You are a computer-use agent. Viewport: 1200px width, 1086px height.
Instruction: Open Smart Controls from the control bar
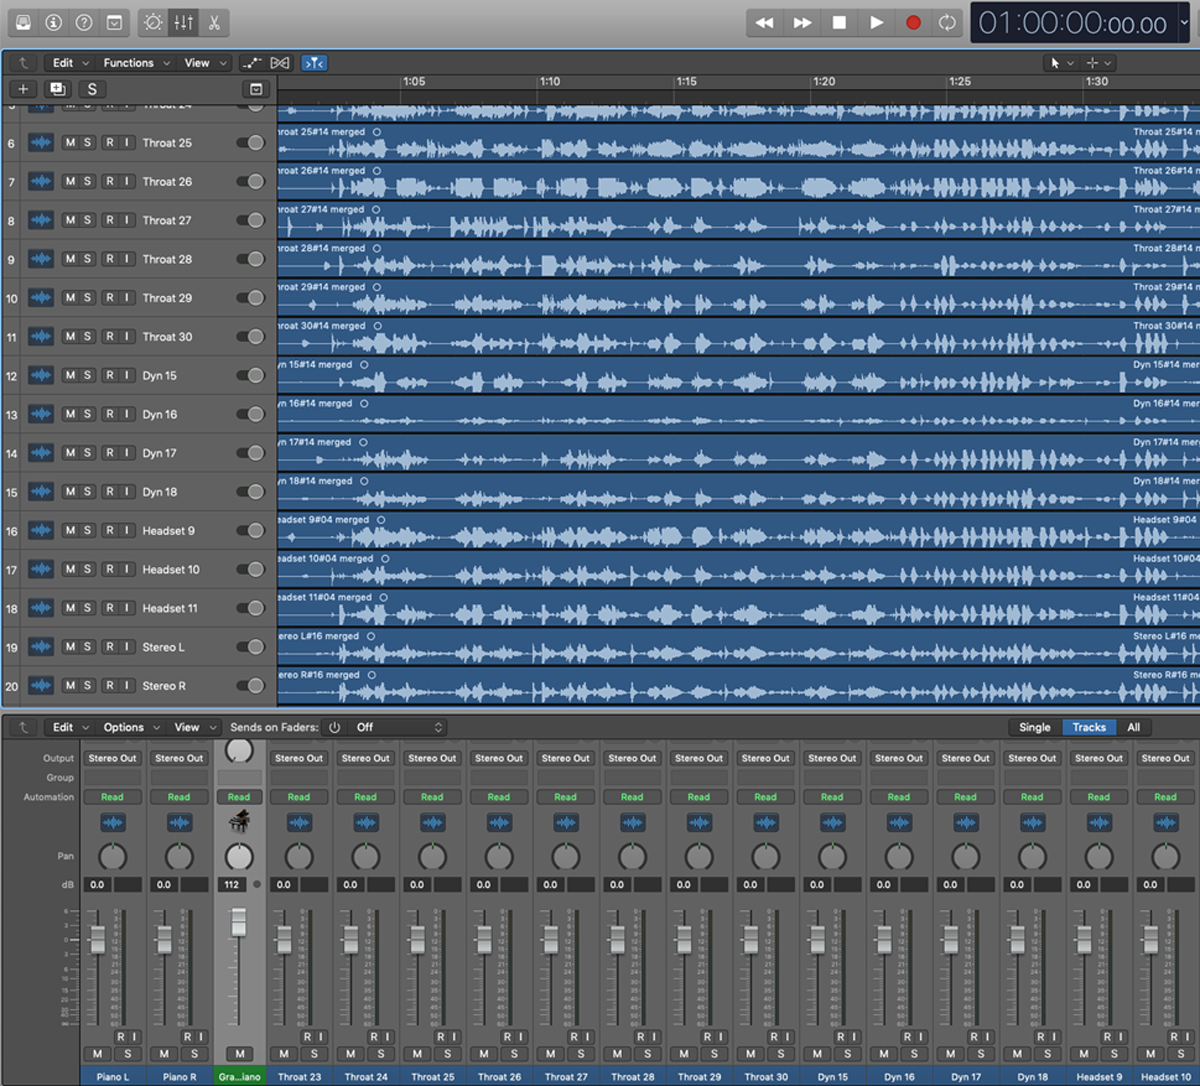tap(153, 22)
